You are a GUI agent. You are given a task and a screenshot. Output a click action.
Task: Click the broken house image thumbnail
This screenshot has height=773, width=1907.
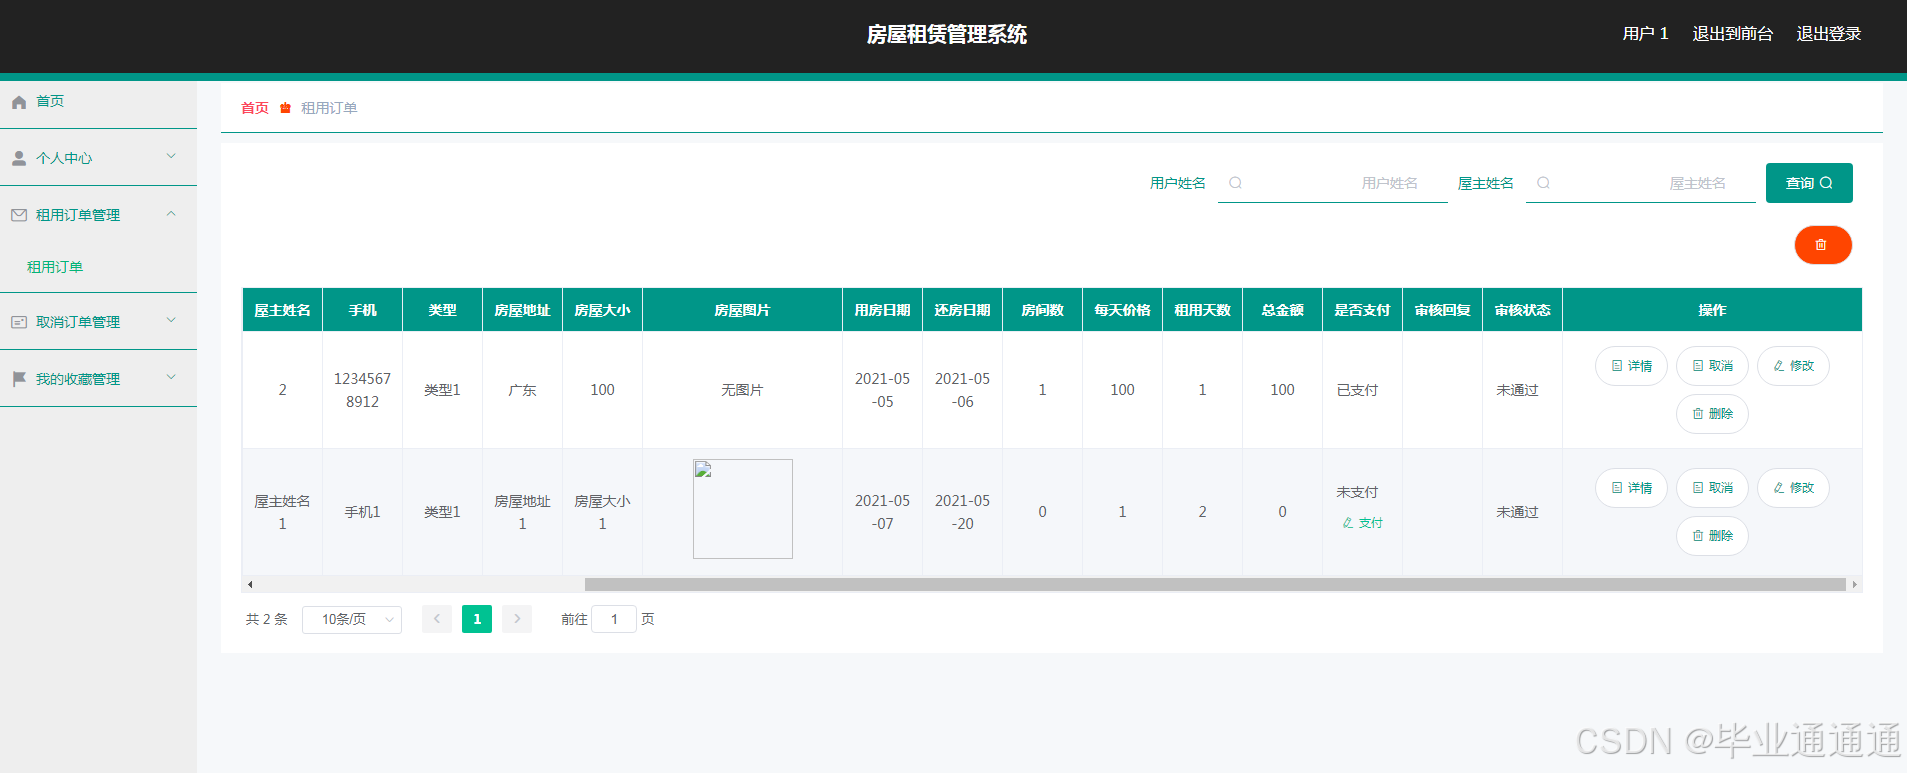pyautogui.click(x=743, y=509)
